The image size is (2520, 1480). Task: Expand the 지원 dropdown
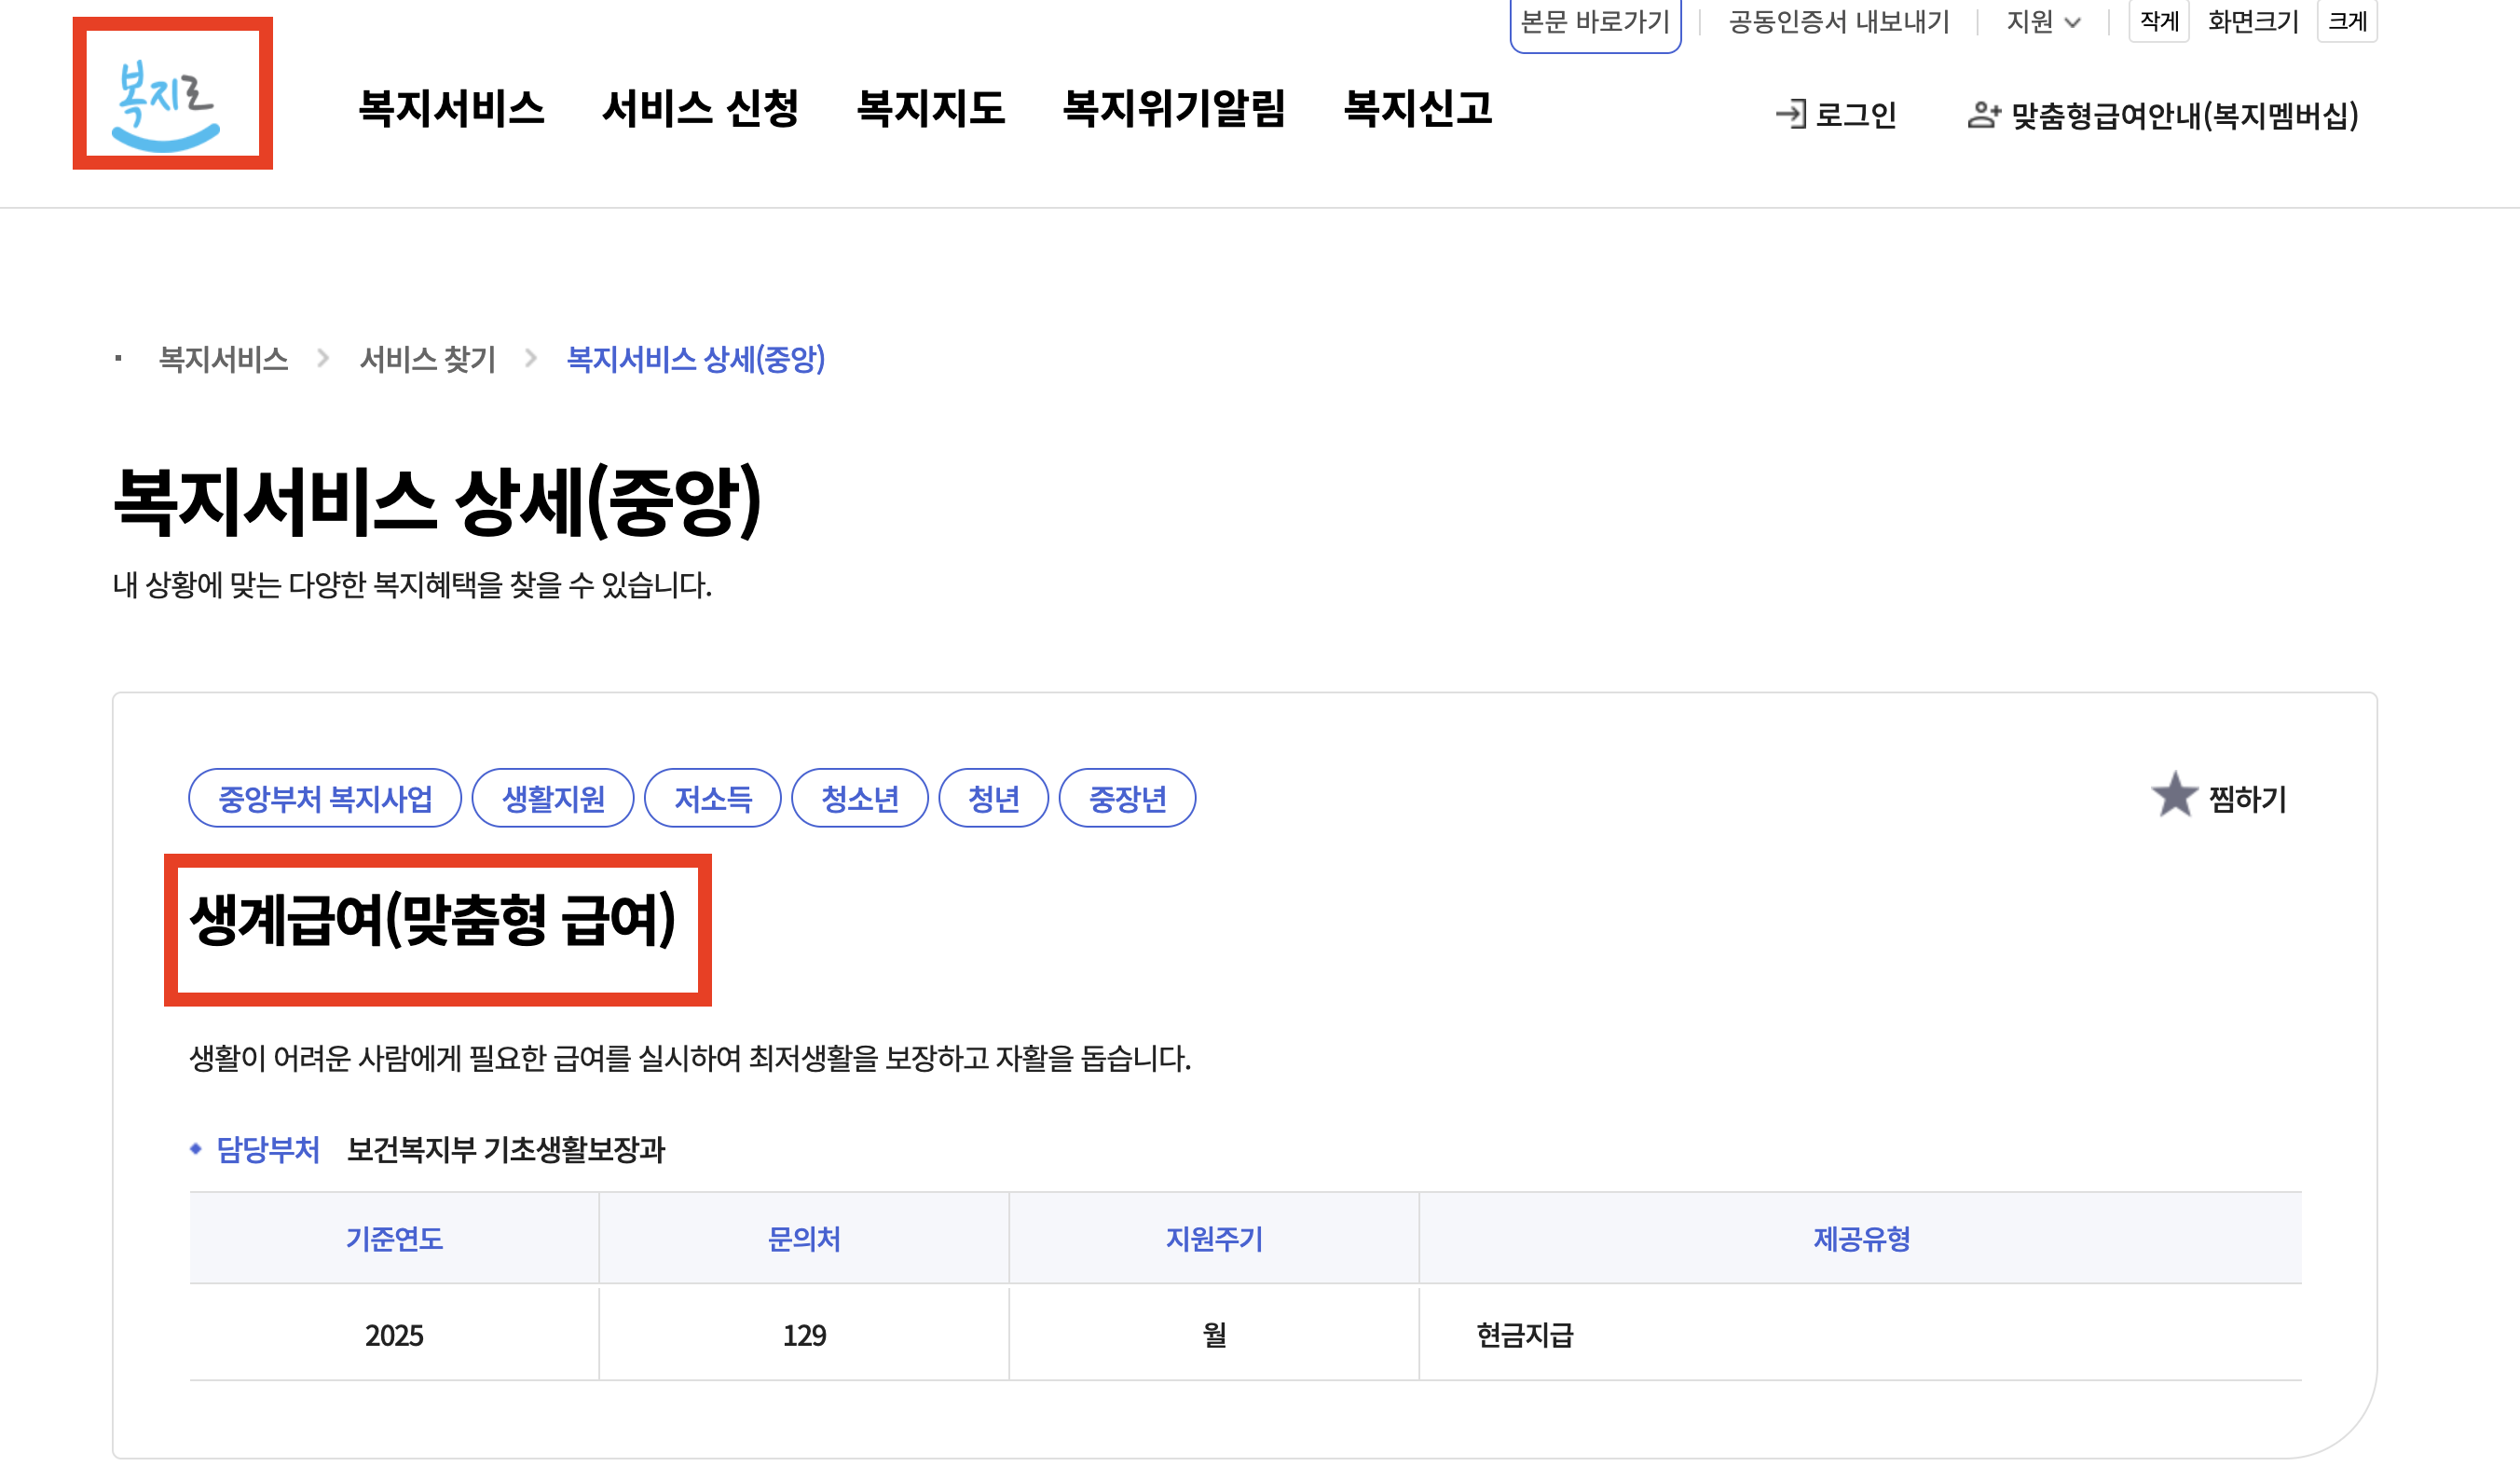pyautogui.click(x=2043, y=22)
